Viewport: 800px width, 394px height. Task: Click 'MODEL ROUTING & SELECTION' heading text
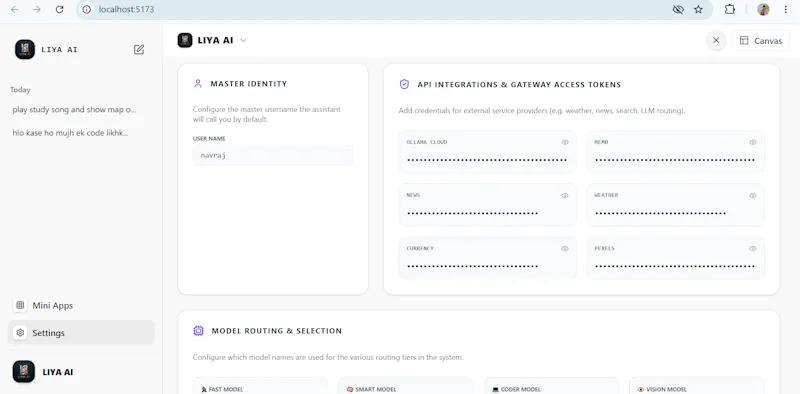tap(277, 331)
